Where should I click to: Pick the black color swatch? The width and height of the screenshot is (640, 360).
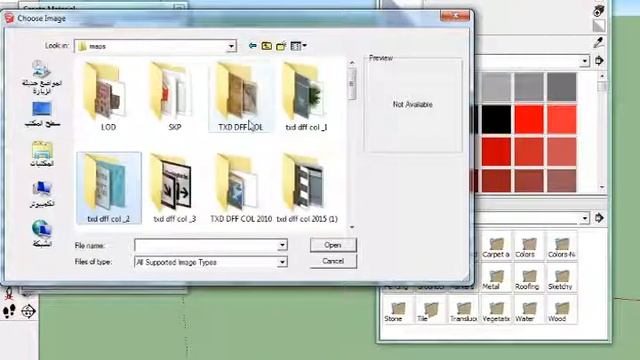[496, 119]
